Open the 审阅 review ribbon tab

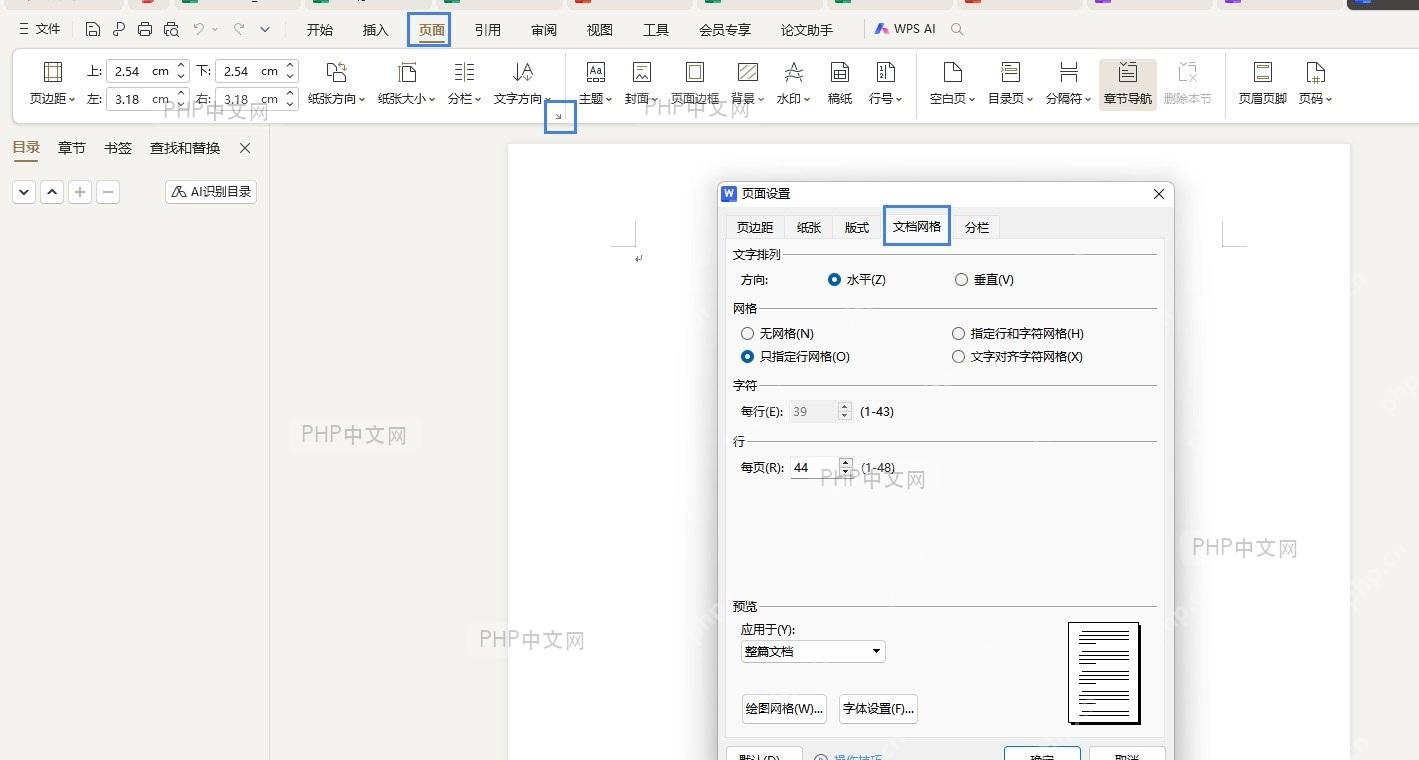[x=544, y=30]
